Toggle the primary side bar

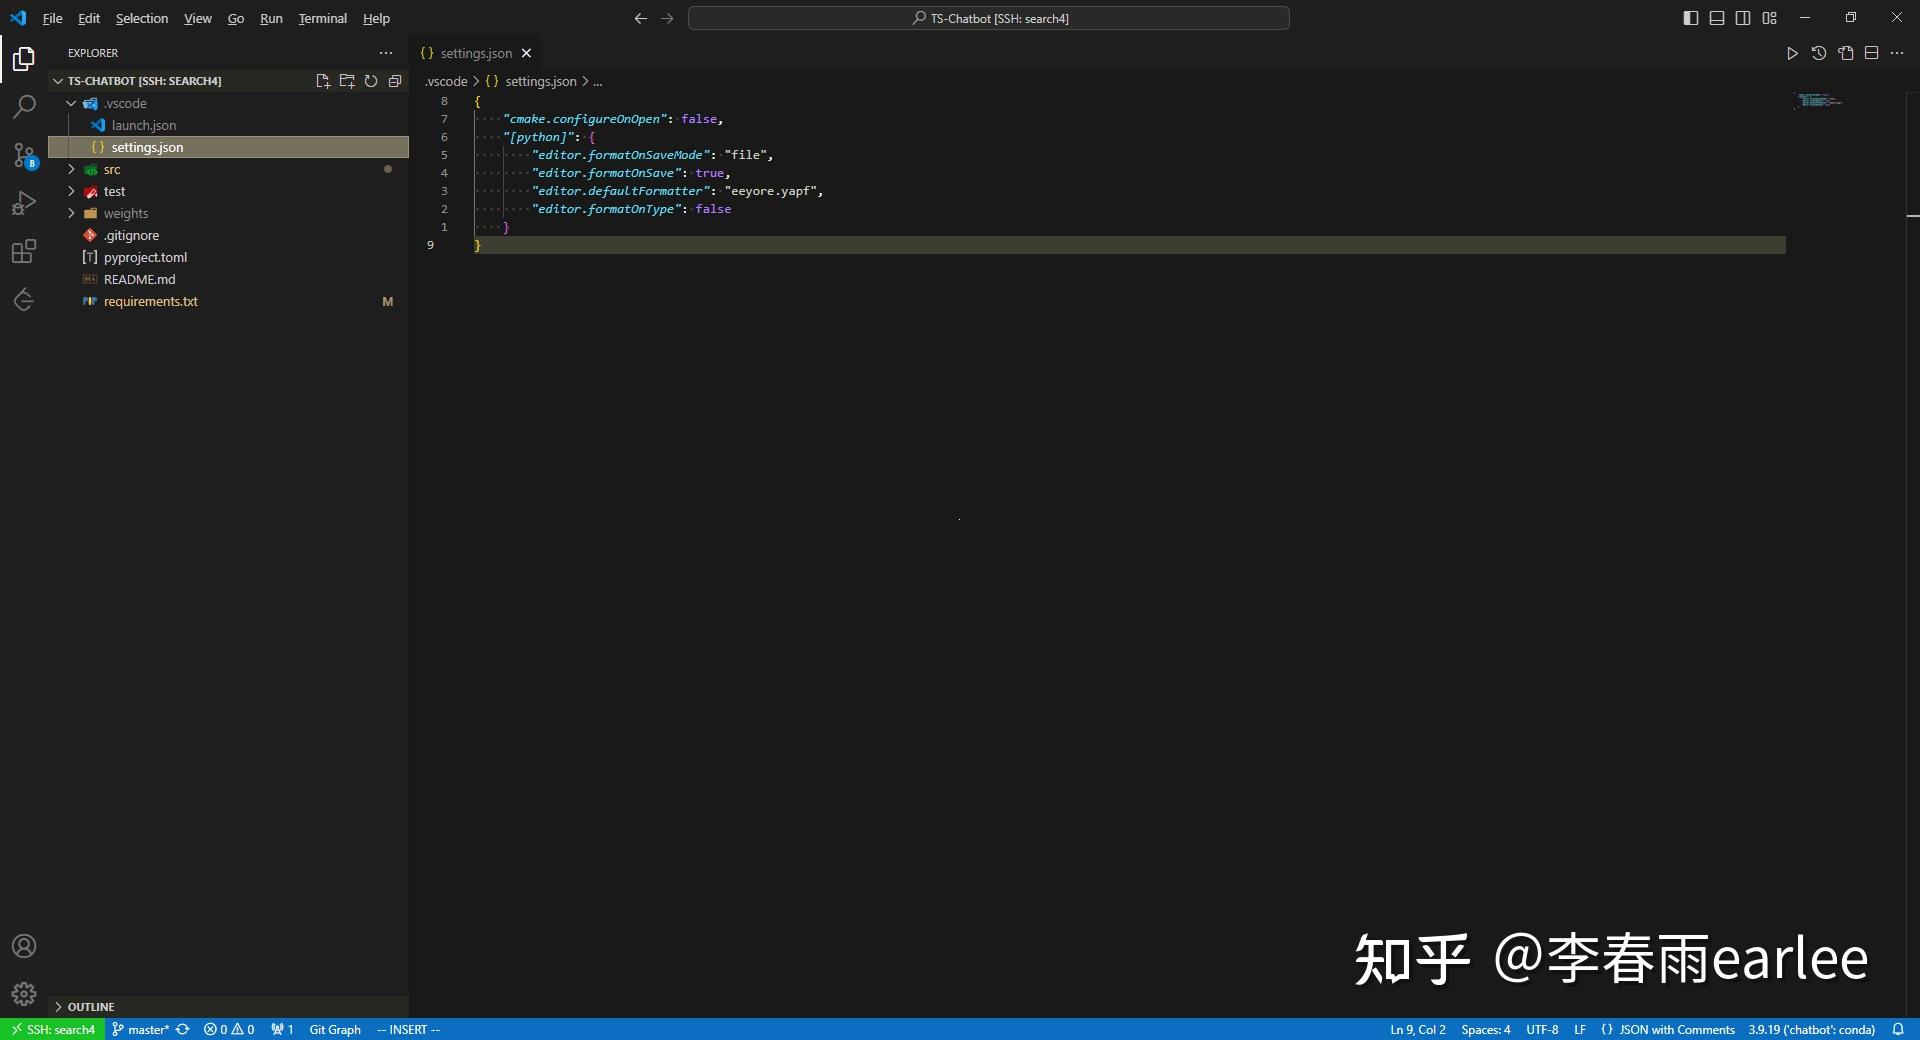click(x=1691, y=18)
